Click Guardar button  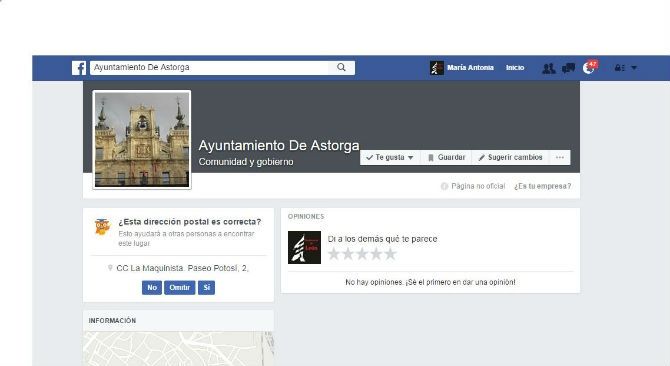446,157
